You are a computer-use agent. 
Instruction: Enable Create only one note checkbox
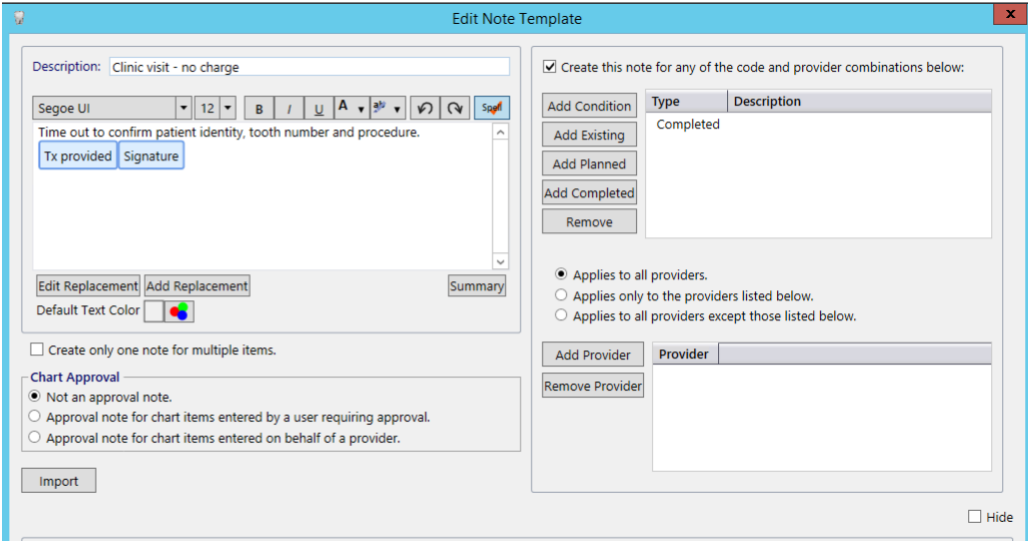pos(37,350)
